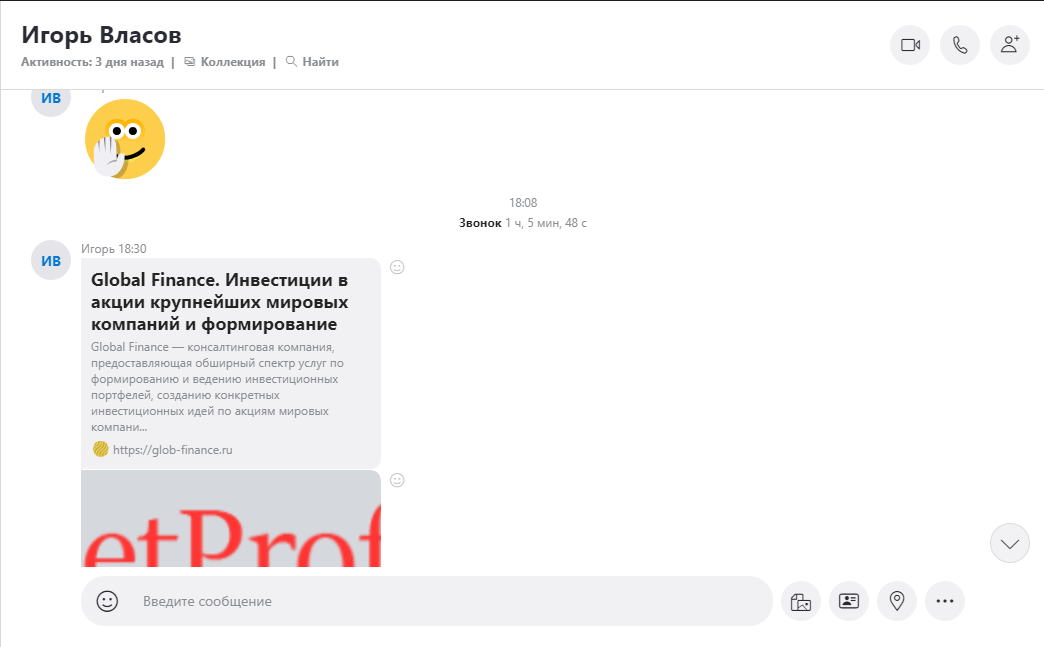
Task: React to the etProf image message
Action: point(397,480)
